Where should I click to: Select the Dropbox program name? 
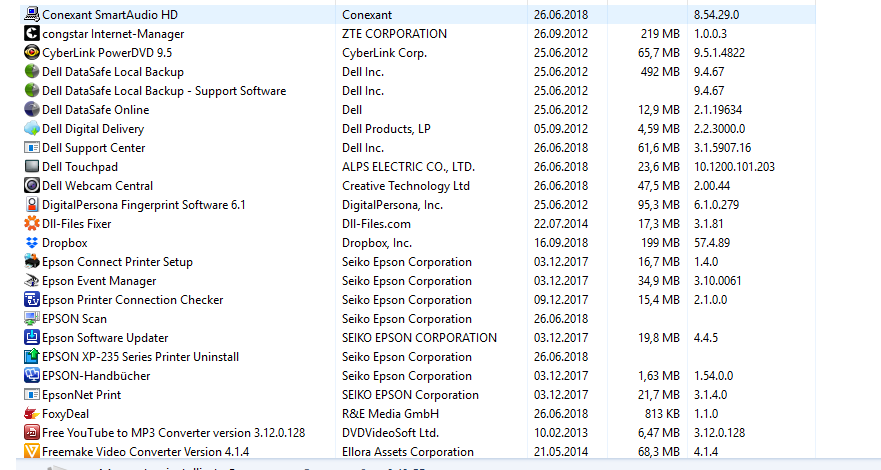65,243
